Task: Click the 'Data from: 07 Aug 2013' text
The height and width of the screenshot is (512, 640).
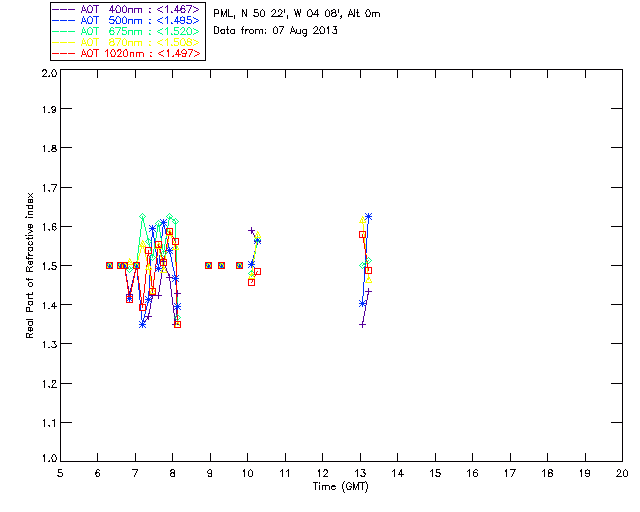Action: 276,31
